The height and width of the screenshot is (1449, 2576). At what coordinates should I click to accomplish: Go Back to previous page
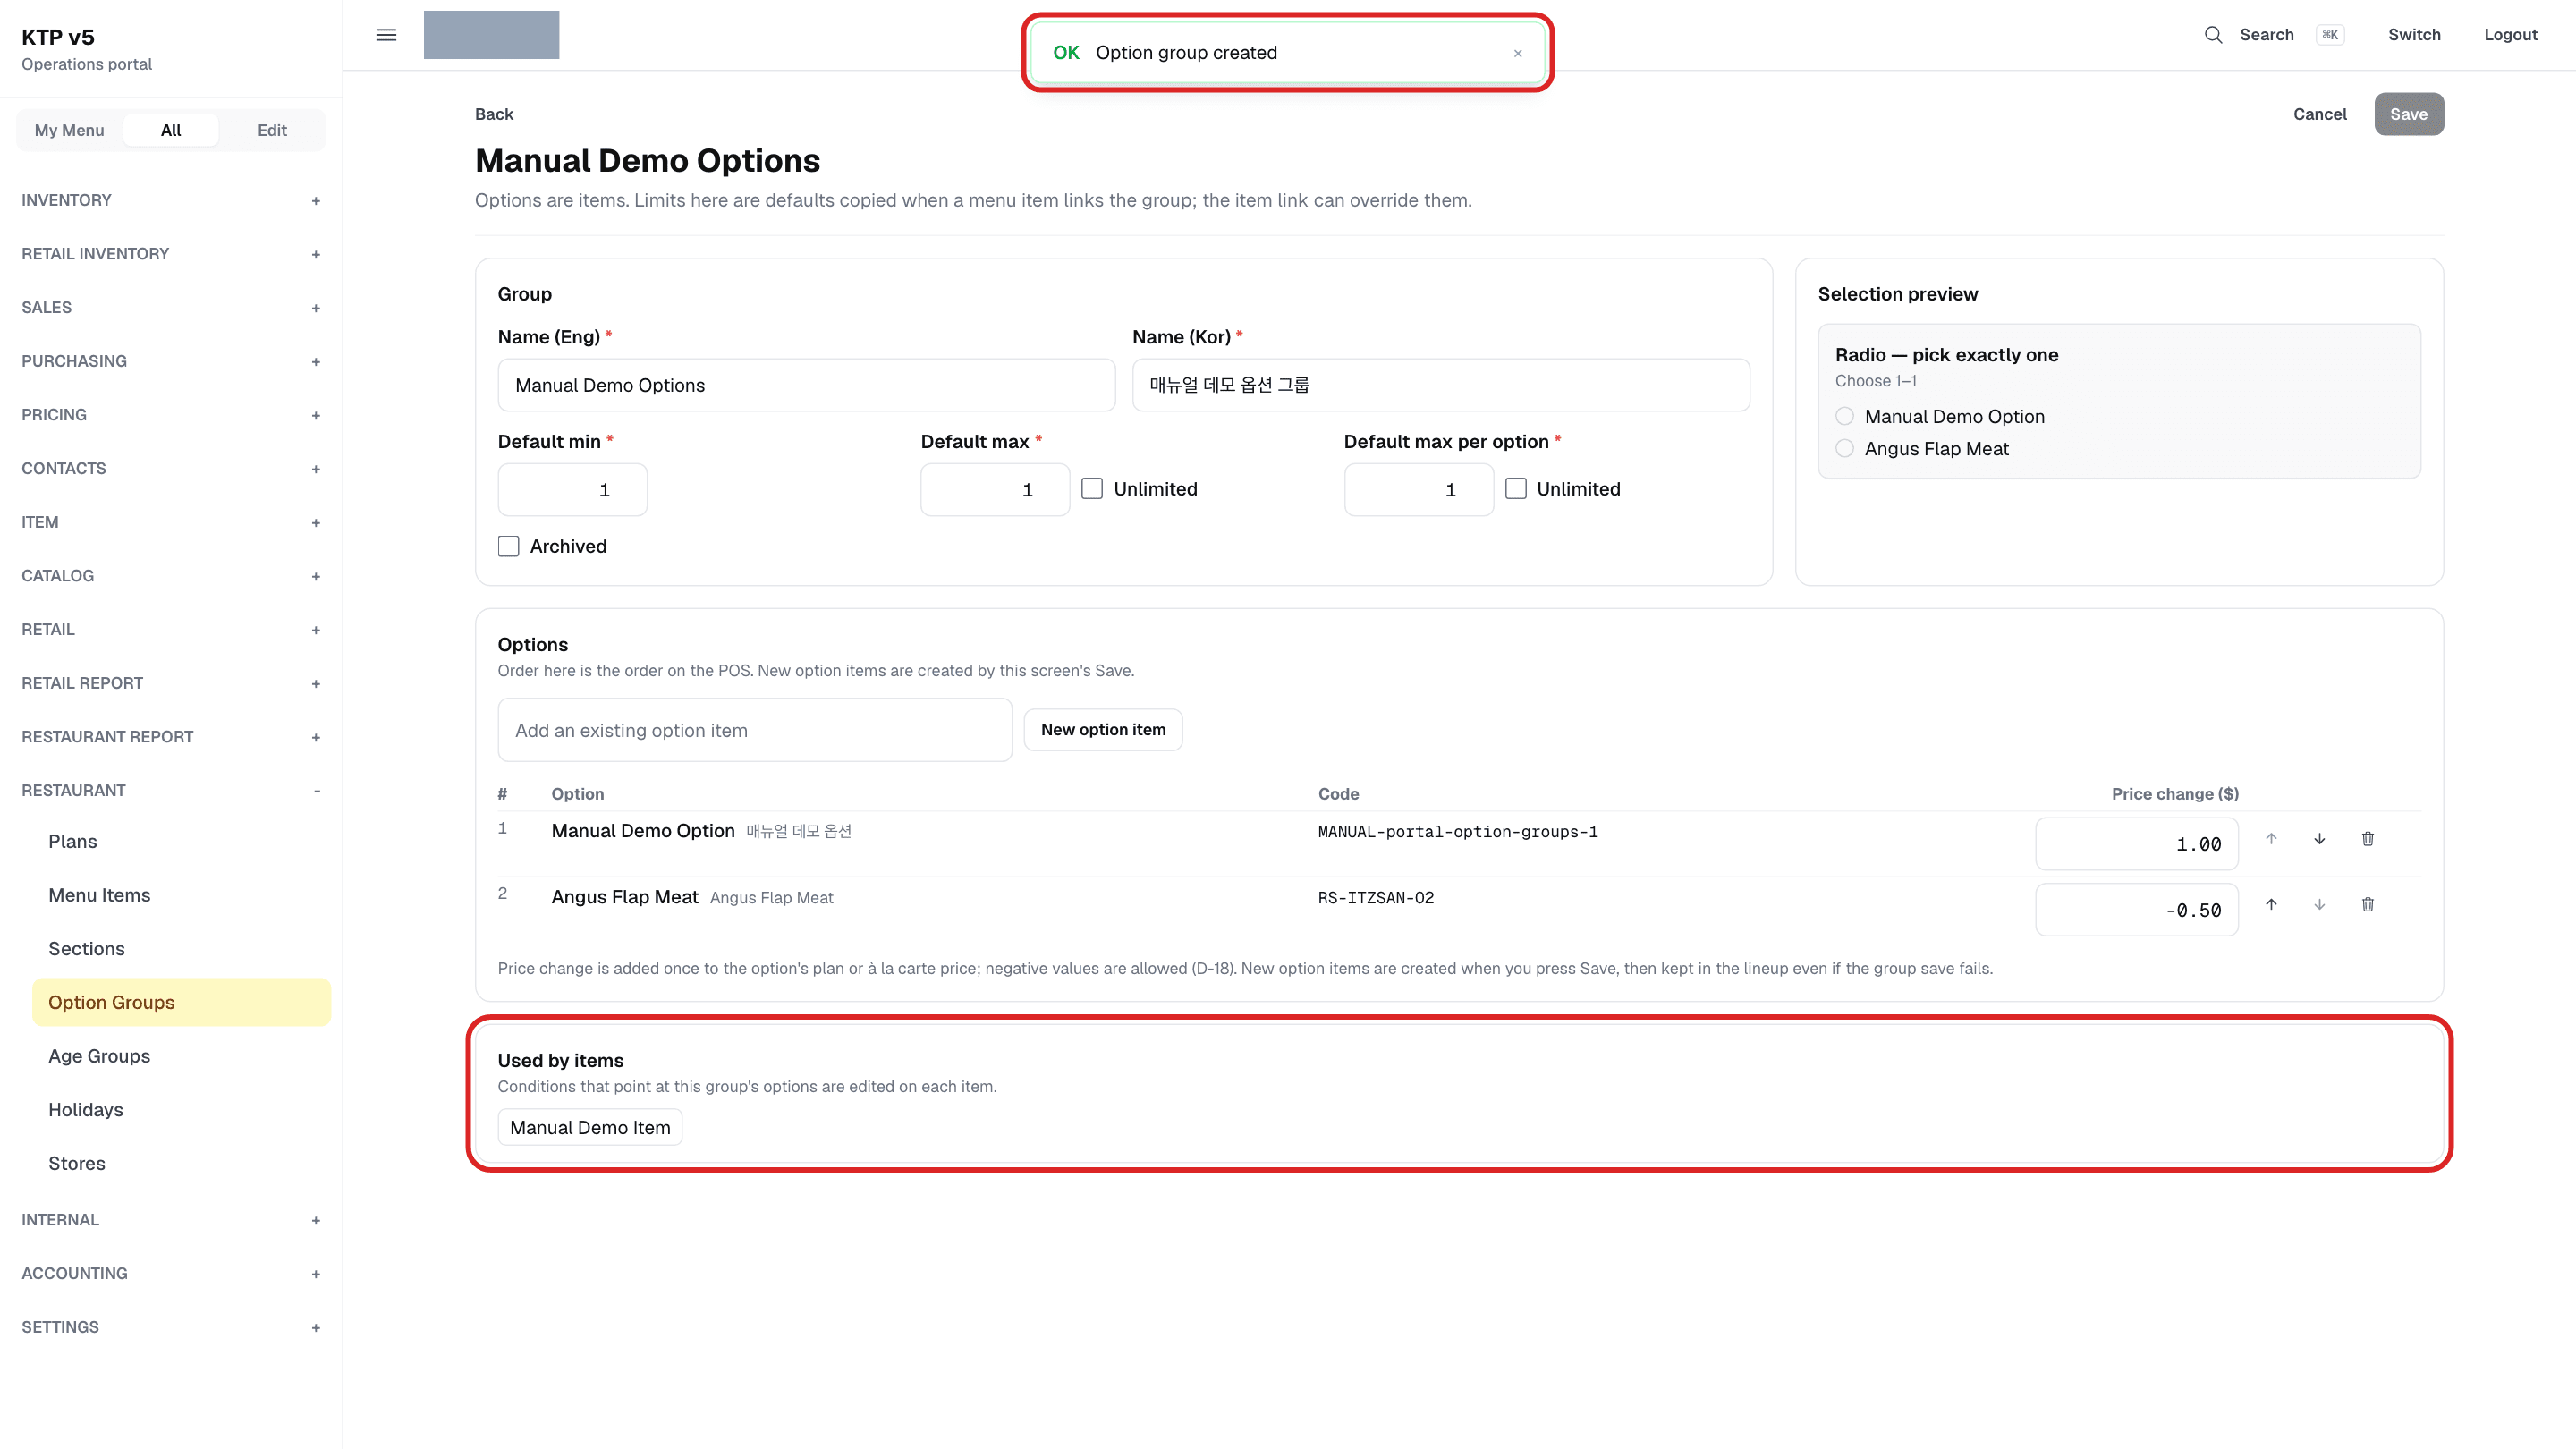(x=494, y=114)
